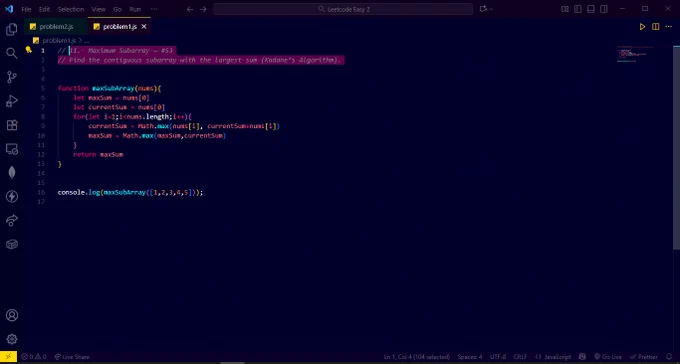Open the Remote Explorer view
The height and width of the screenshot is (364, 680).
pyautogui.click(x=12, y=149)
